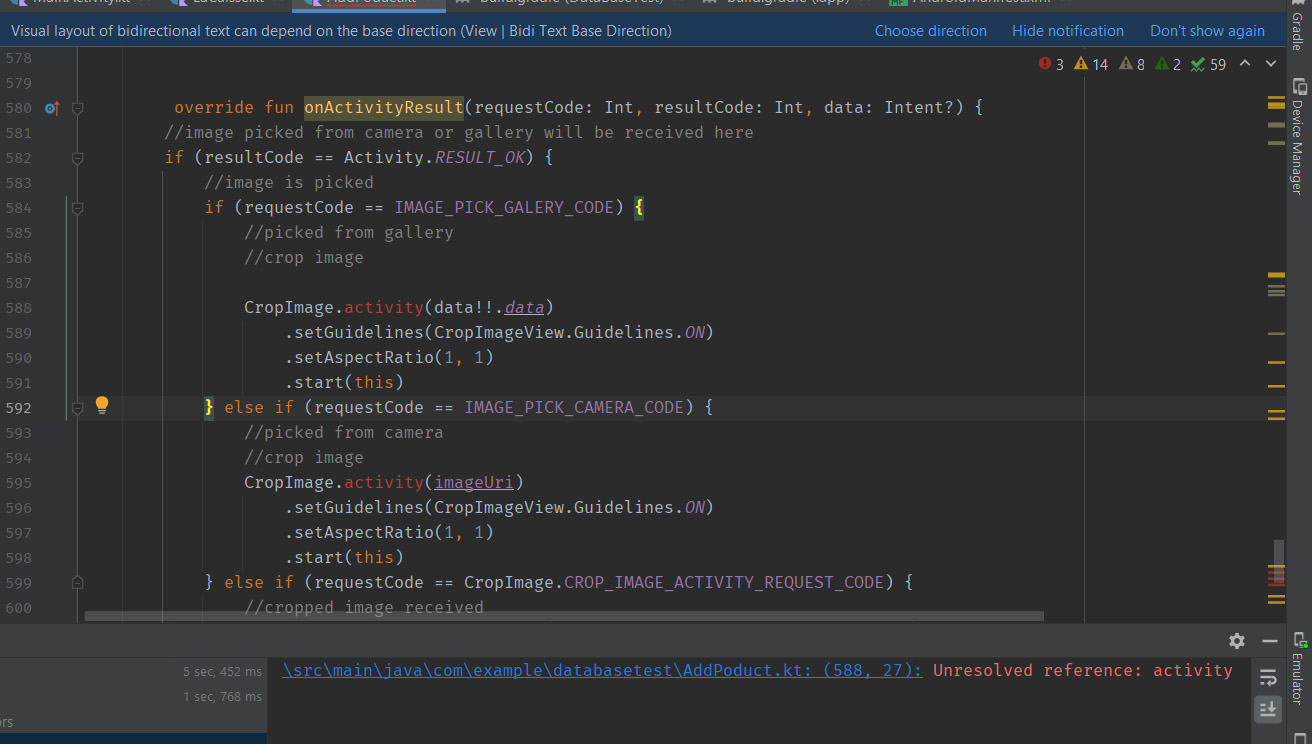Screen dimensions: 1312x744
Task: Open build output settings with the gear icon
Action: [1237, 641]
